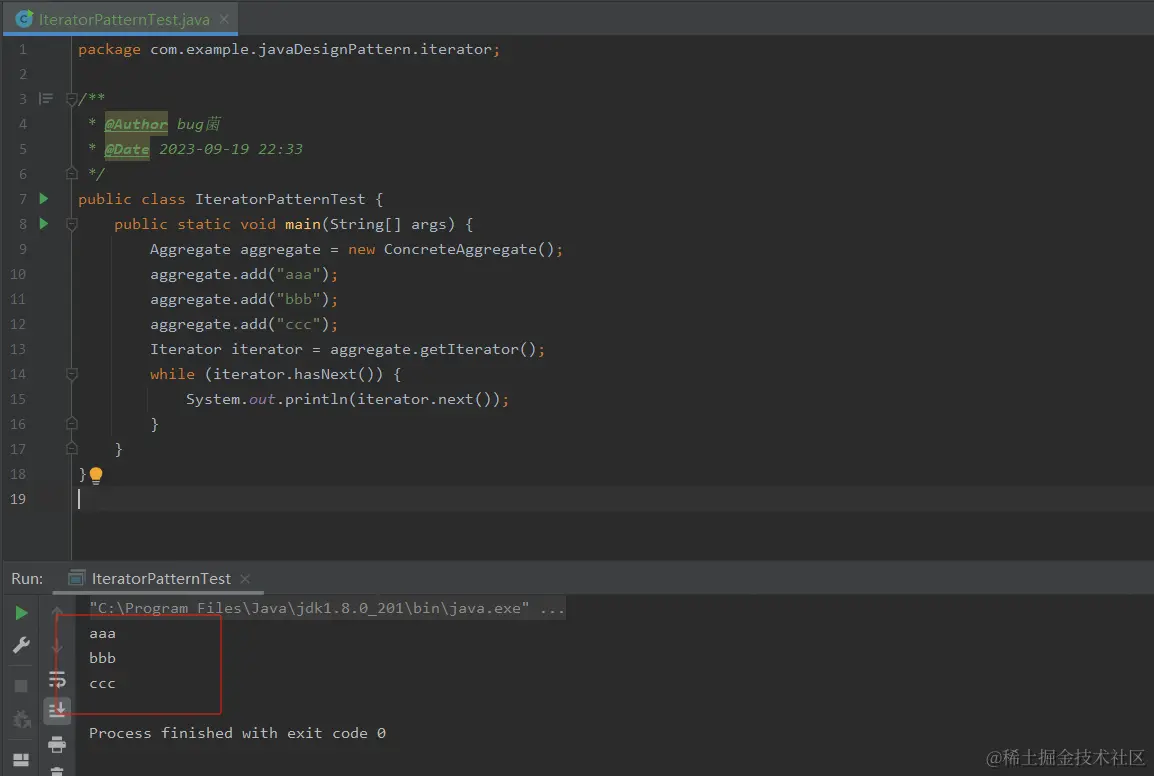
Task: Toggle soft-wrap in the console
Action: point(57,679)
